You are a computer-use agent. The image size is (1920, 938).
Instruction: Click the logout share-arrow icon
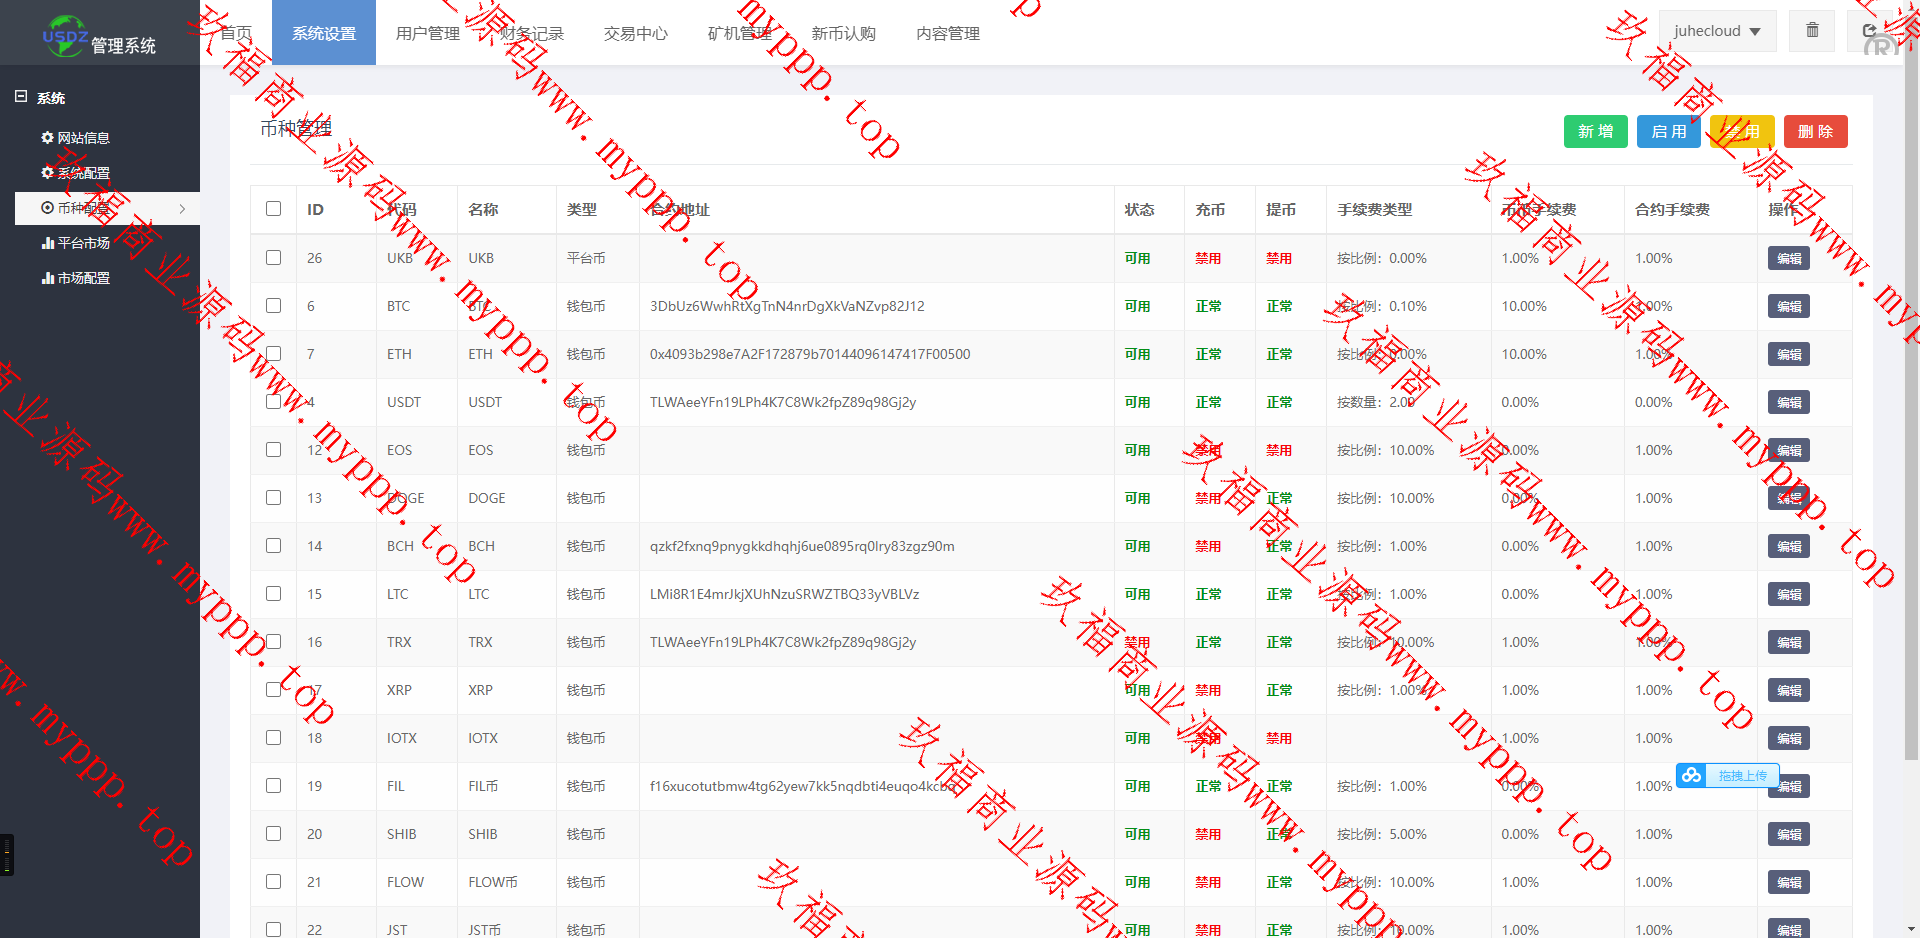tap(1869, 31)
